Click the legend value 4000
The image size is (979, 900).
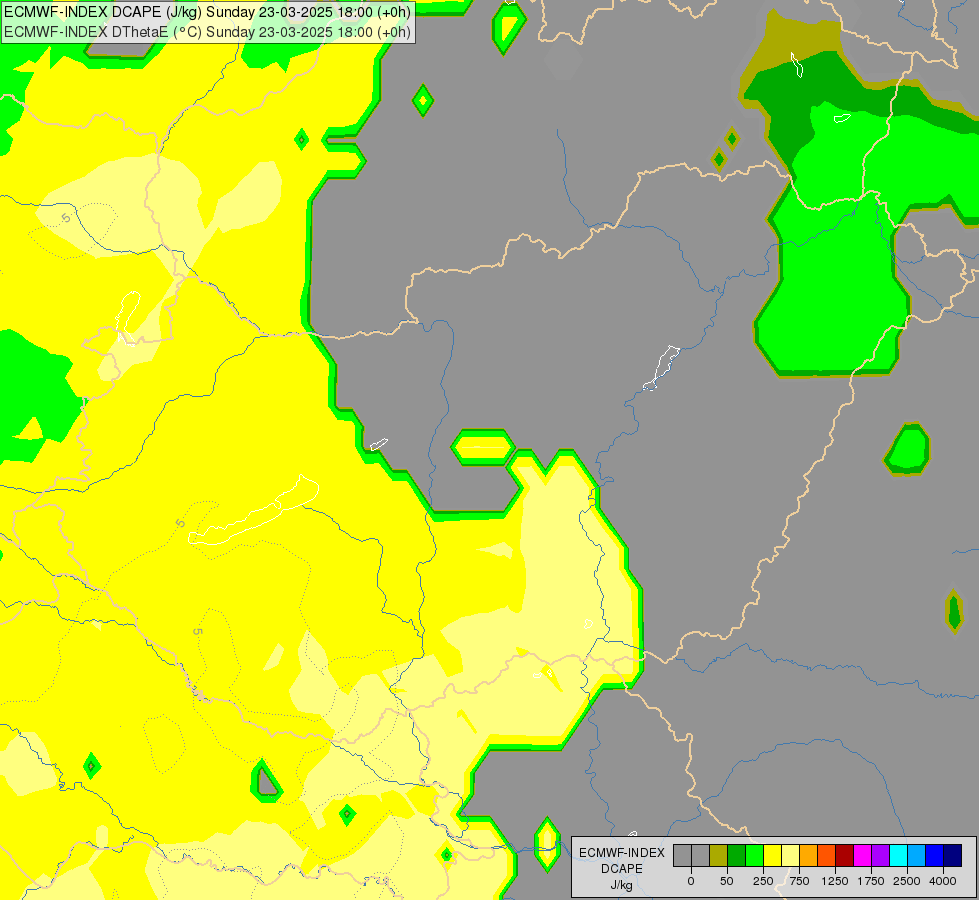[x=943, y=881]
